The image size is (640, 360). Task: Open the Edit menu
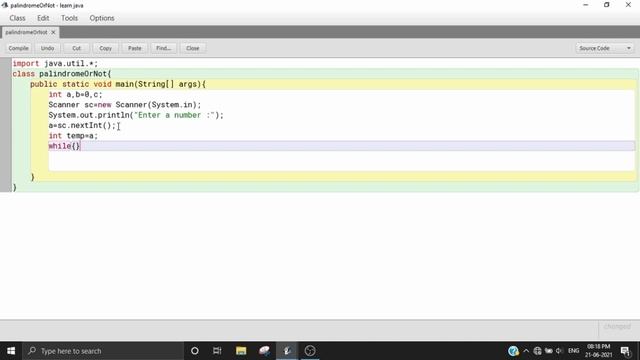point(43,18)
